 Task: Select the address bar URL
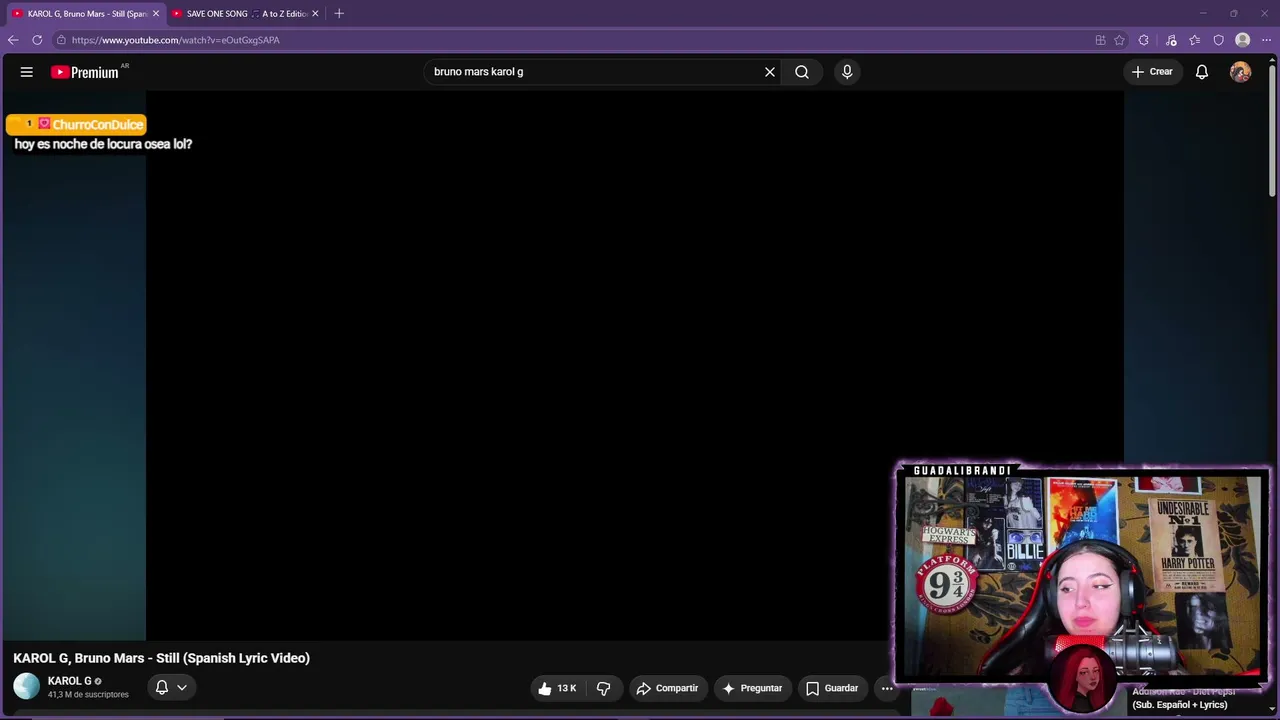click(176, 40)
